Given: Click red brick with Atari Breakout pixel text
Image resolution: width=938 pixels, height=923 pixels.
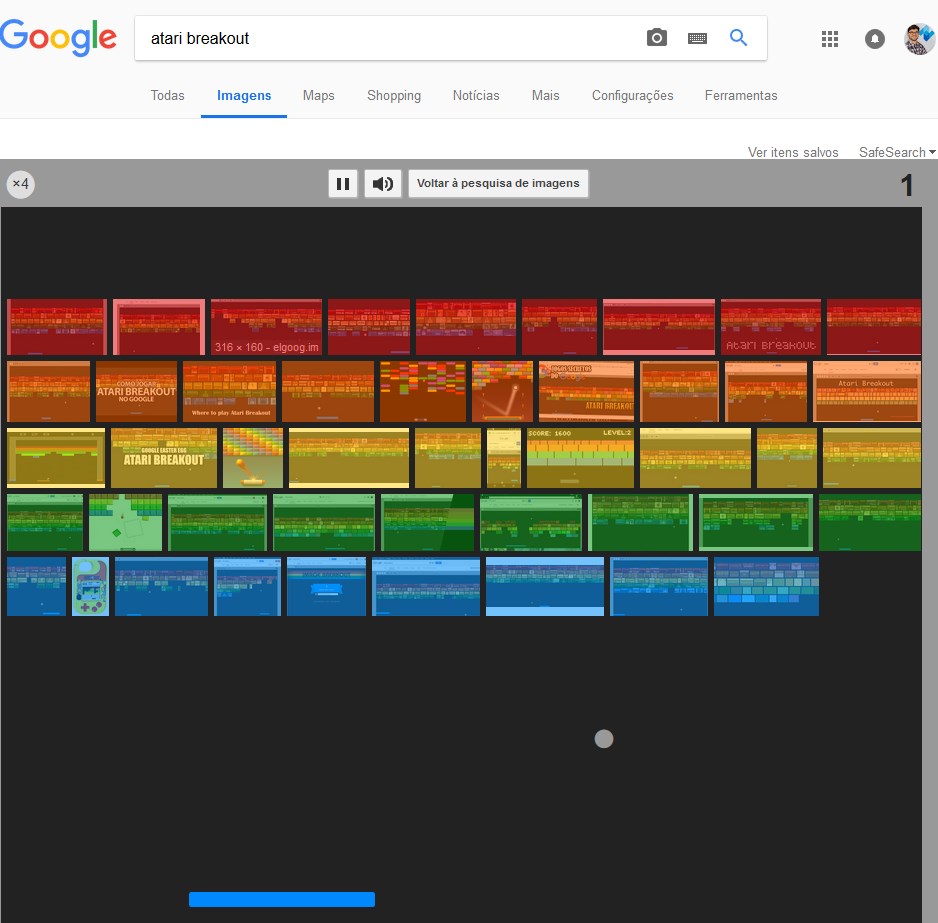Looking at the screenshot, I should click(770, 327).
